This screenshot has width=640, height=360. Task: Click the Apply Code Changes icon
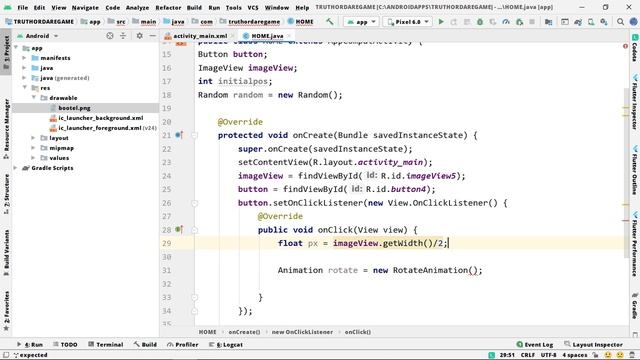[467, 22]
